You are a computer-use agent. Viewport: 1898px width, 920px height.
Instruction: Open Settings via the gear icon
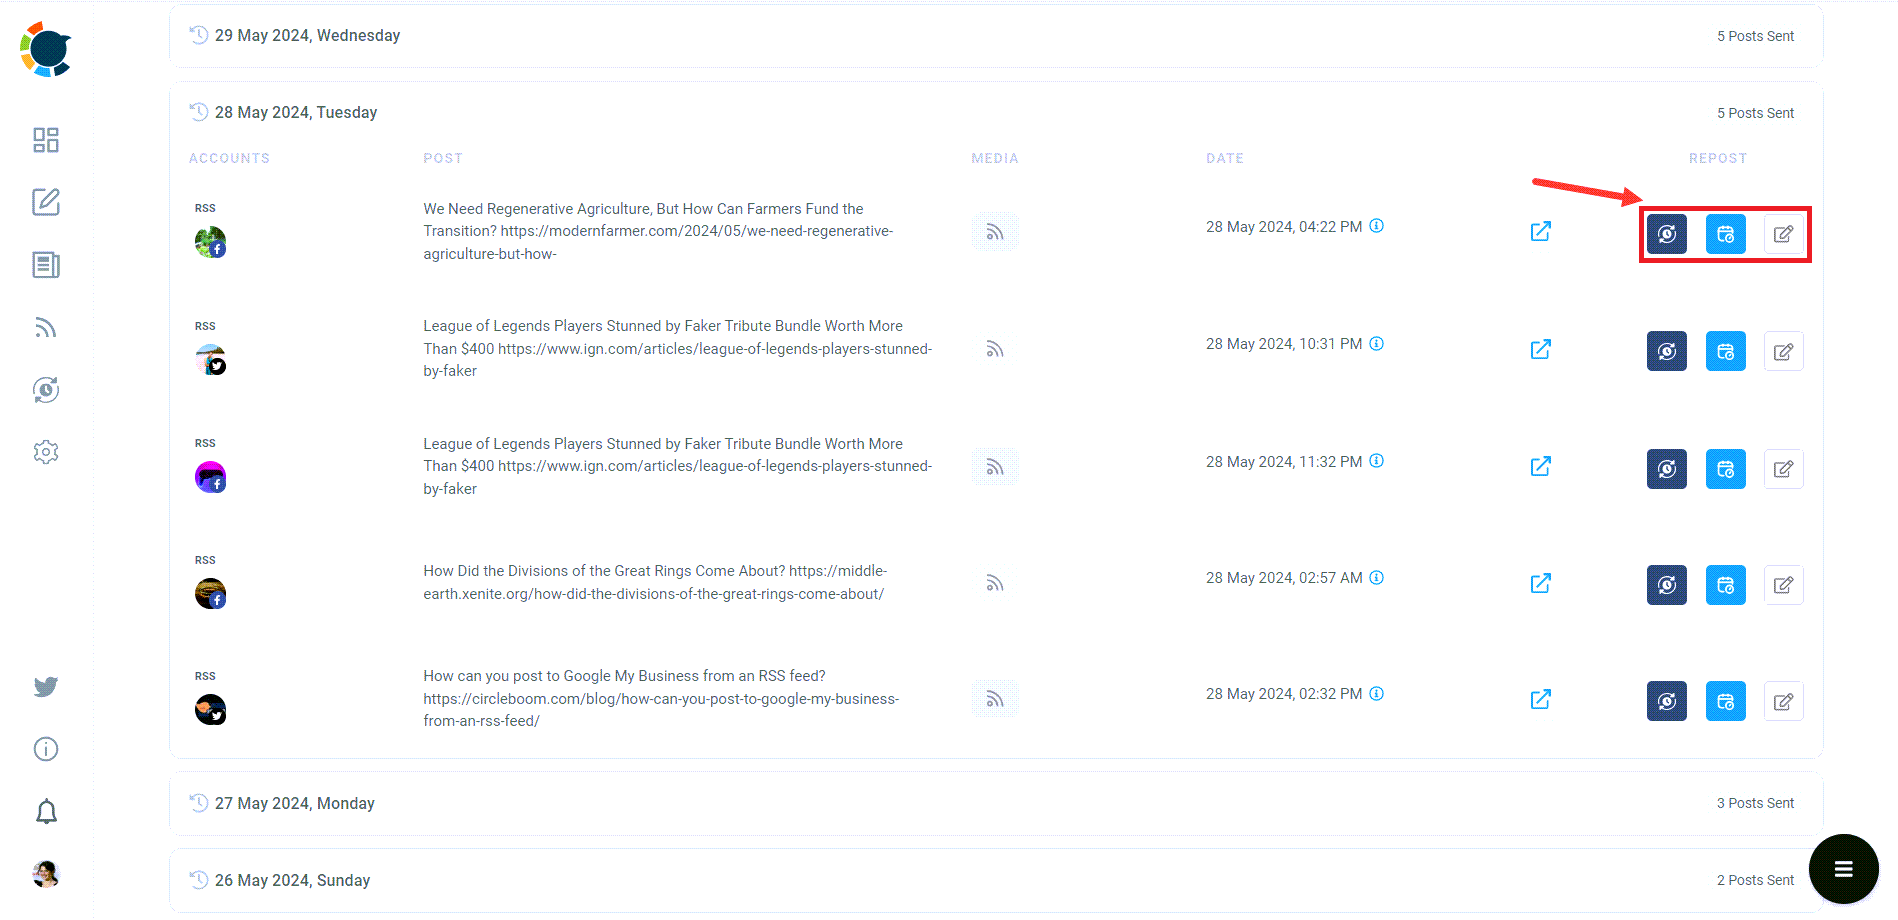pos(45,452)
